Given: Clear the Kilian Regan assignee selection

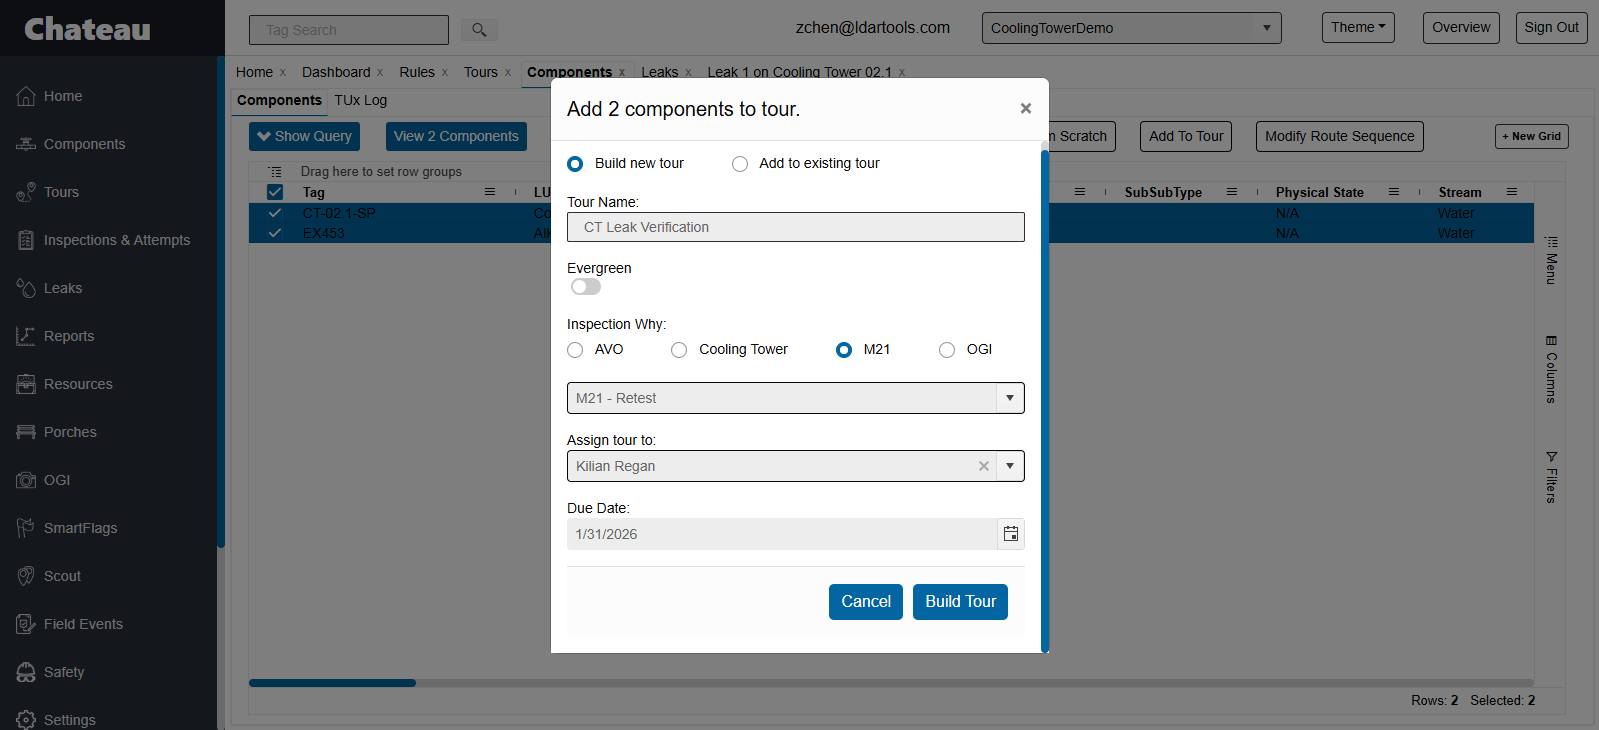Looking at the screenshot, I should [x=984, y=466].
